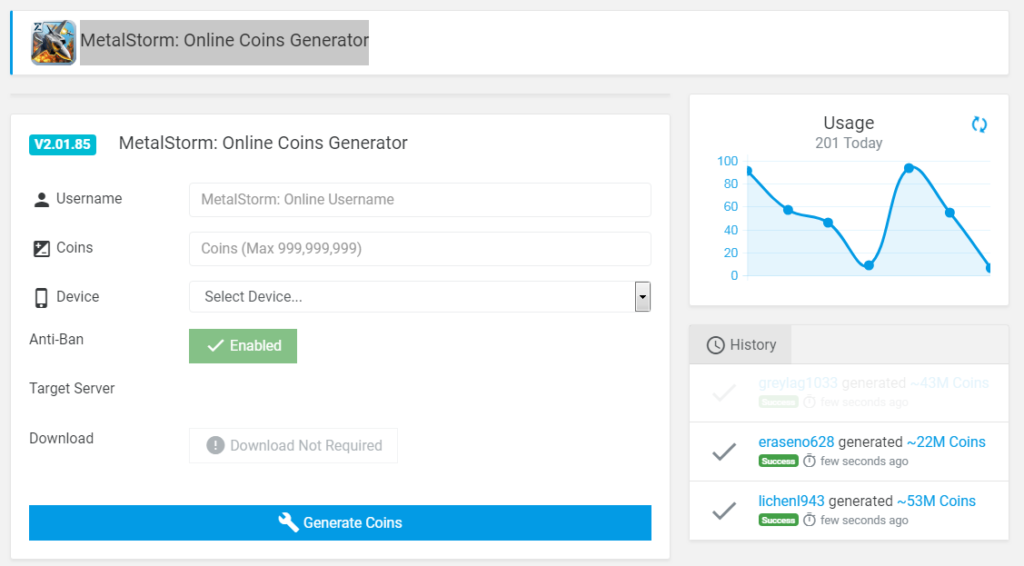1024x566 pixels.
Task: Click the phone icon beside Device
Action: (x=41, y=297)
